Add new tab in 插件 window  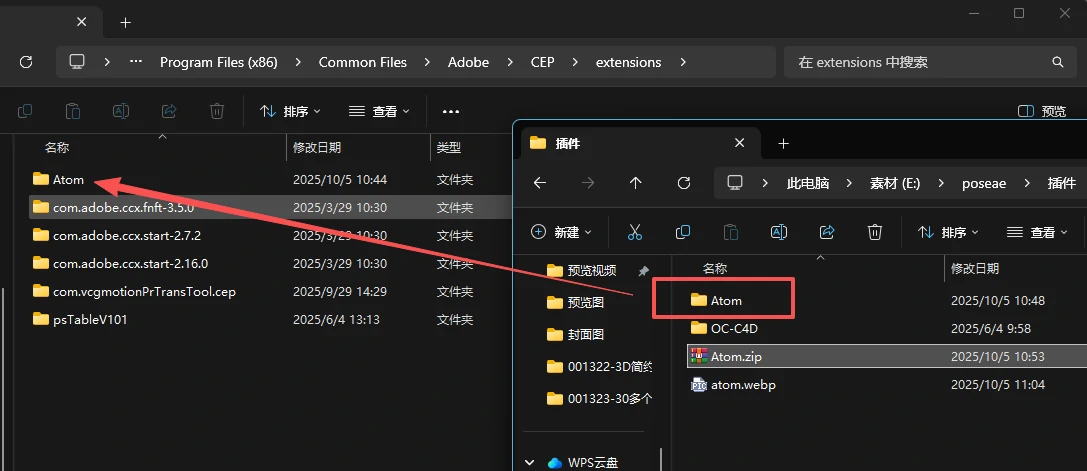coord(783,143)
